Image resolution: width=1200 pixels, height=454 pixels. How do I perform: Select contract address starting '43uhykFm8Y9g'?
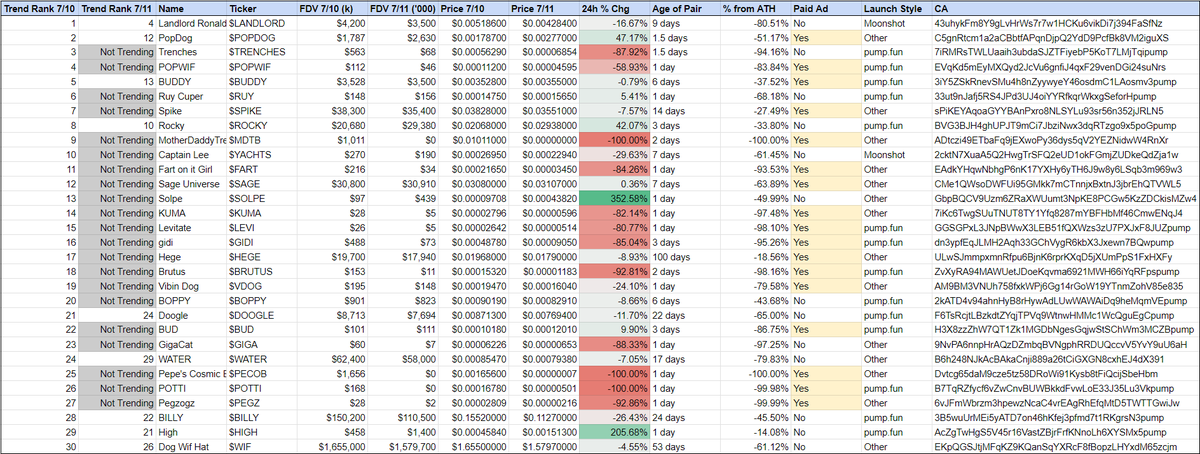tap(1064, 22)
